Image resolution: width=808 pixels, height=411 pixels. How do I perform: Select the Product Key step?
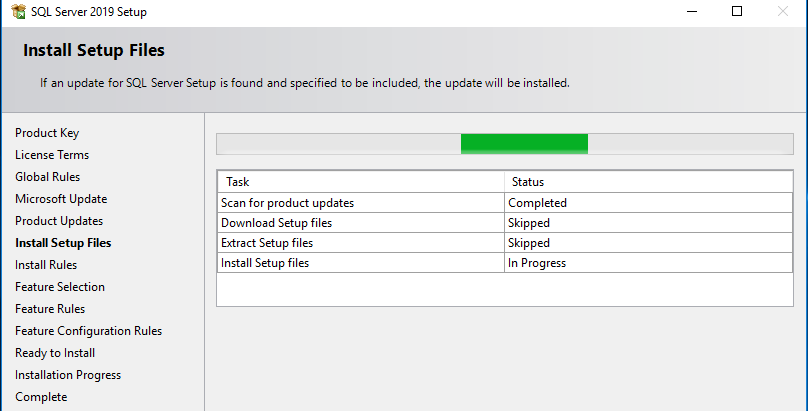tap(47, 133)
